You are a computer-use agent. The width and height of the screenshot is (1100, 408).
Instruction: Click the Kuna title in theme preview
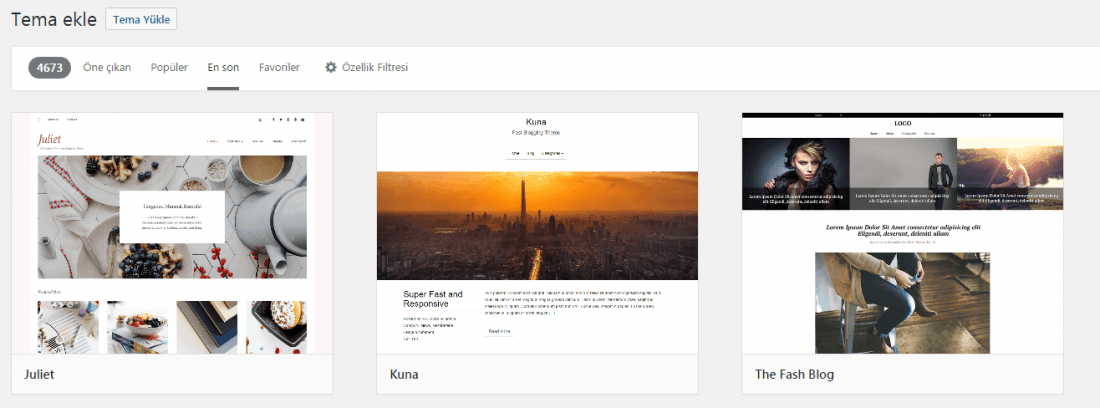click(537, 122)
